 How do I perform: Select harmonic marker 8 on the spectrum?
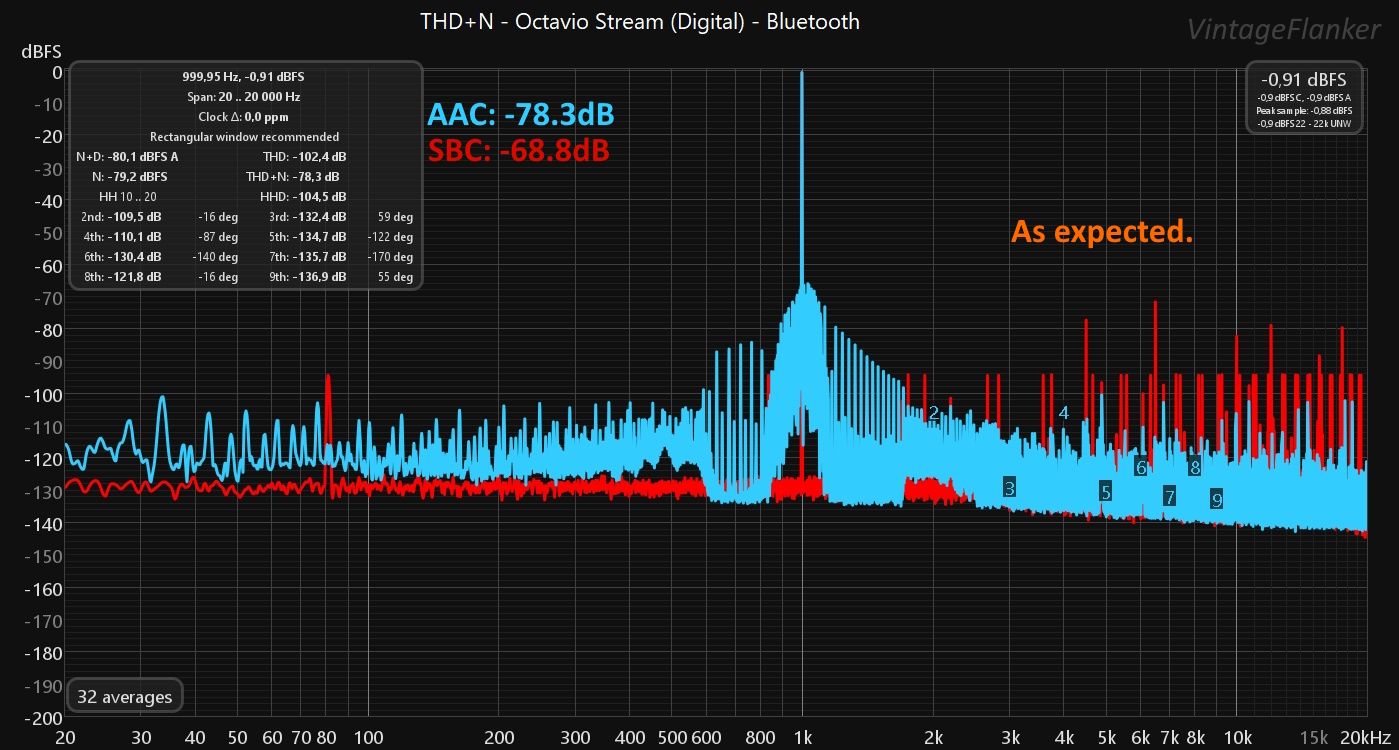1194,466
